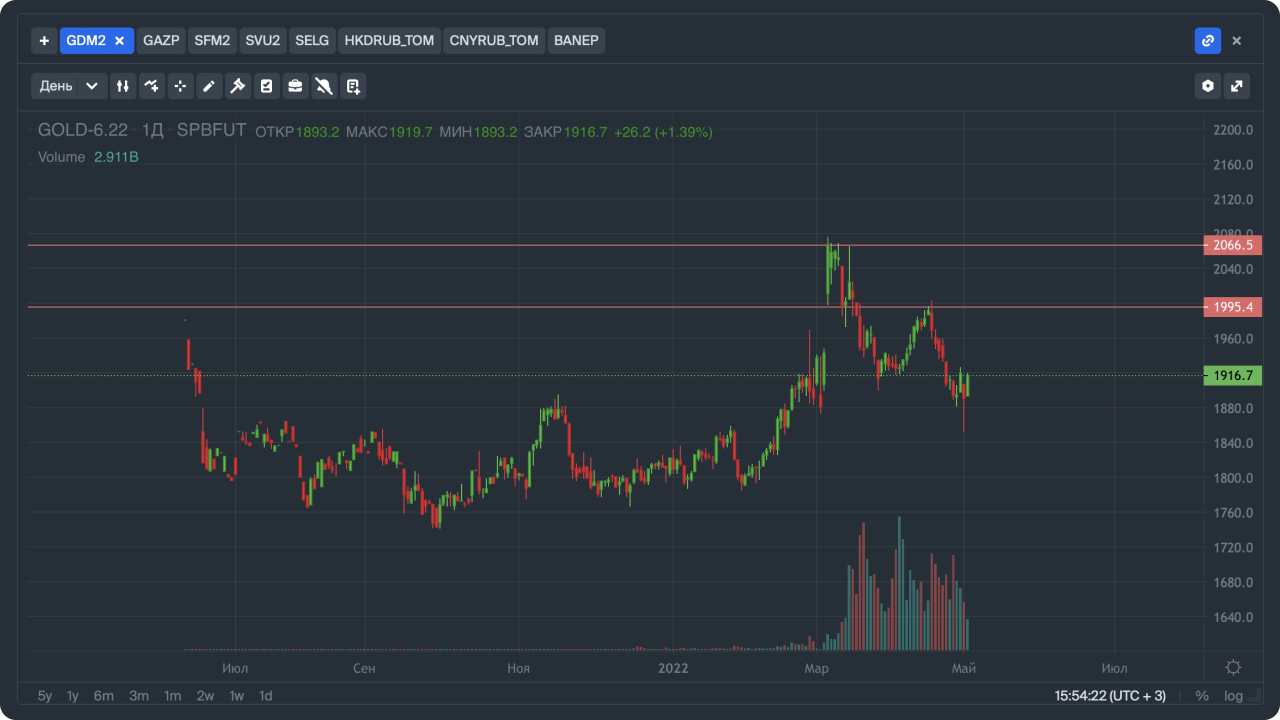Open chart settings hexagon icon
Viewport: 1280px width, 720px height.
pyautogui.click(x=1208, y=86)
